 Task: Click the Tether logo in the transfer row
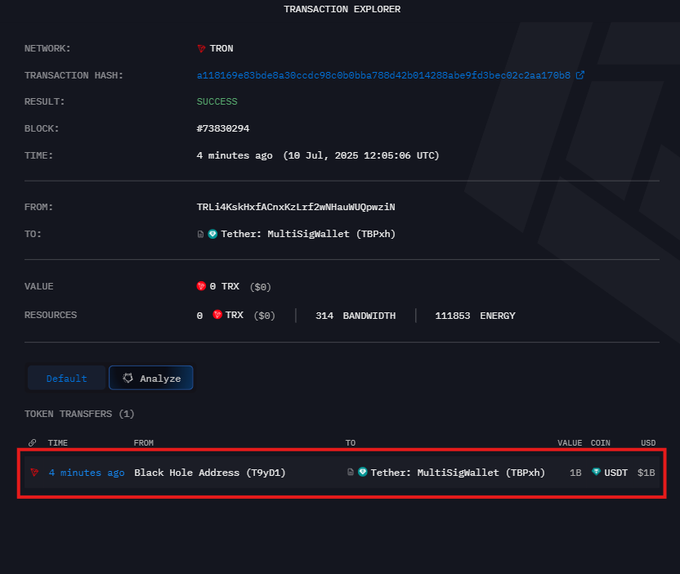(363, 472)
